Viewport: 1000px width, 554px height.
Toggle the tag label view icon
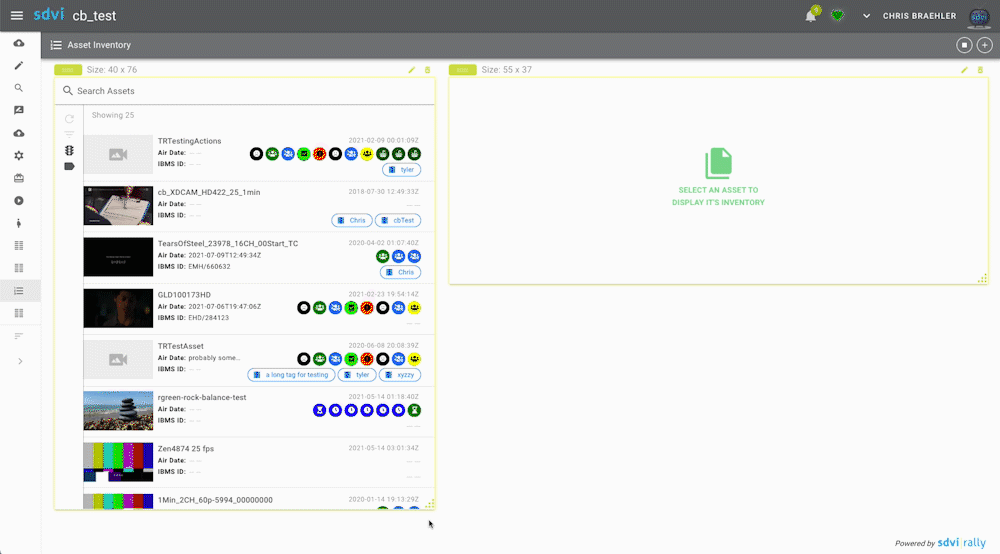(x=70, y=166)
